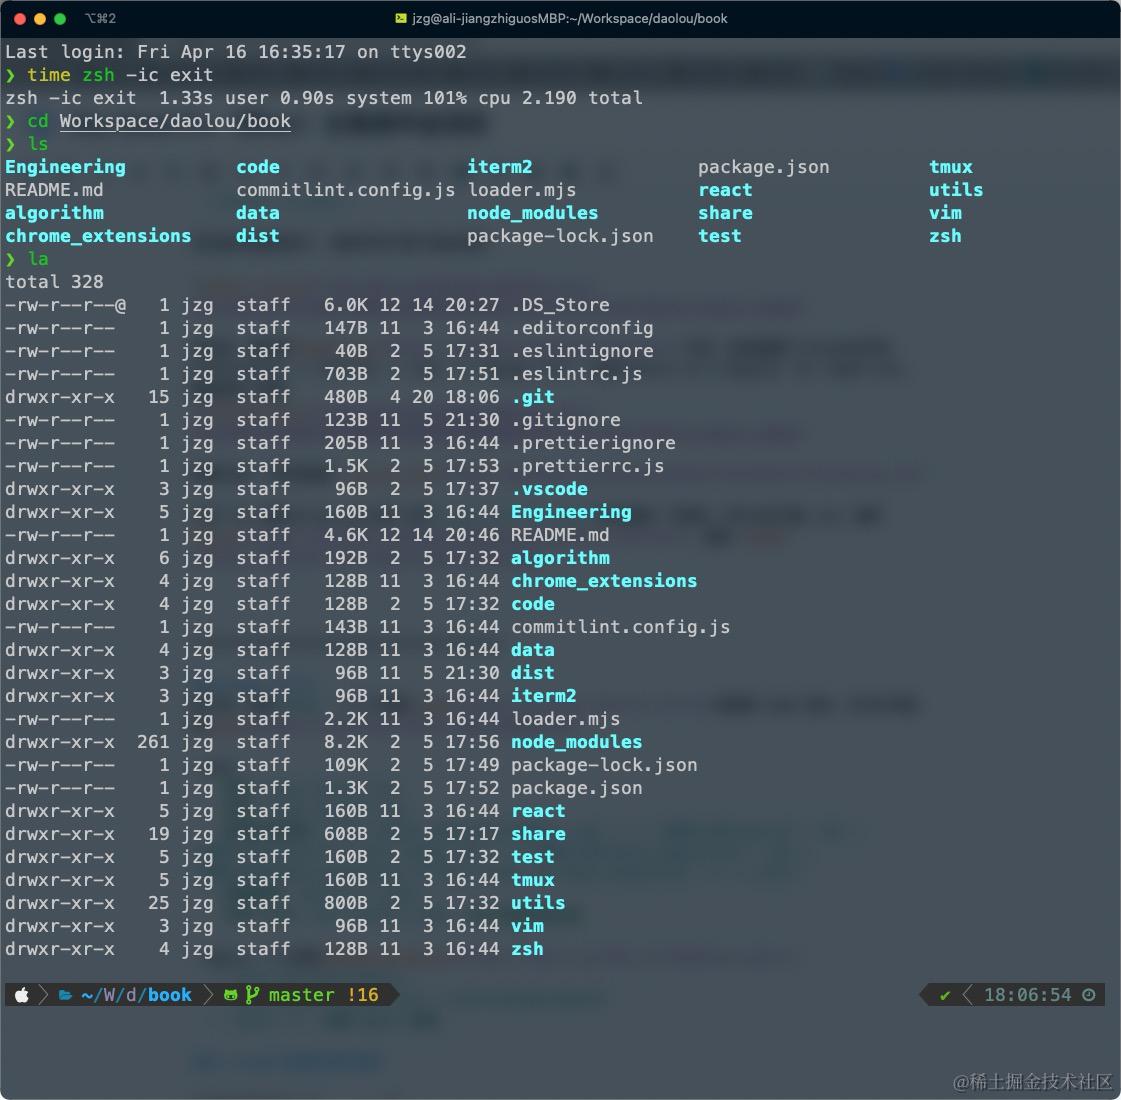
Task: Click the clock icon beside 18:06:54
Action: (1088, 995)
